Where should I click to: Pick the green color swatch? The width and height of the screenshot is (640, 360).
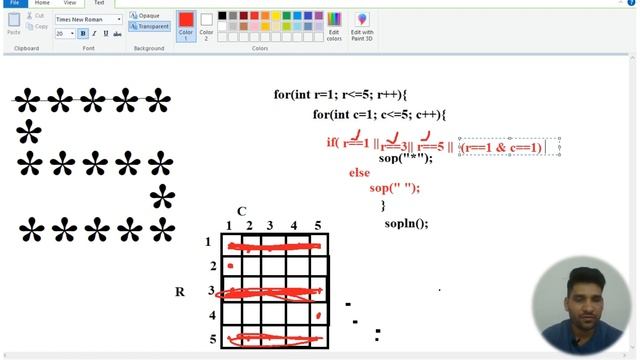coord(287,16)
